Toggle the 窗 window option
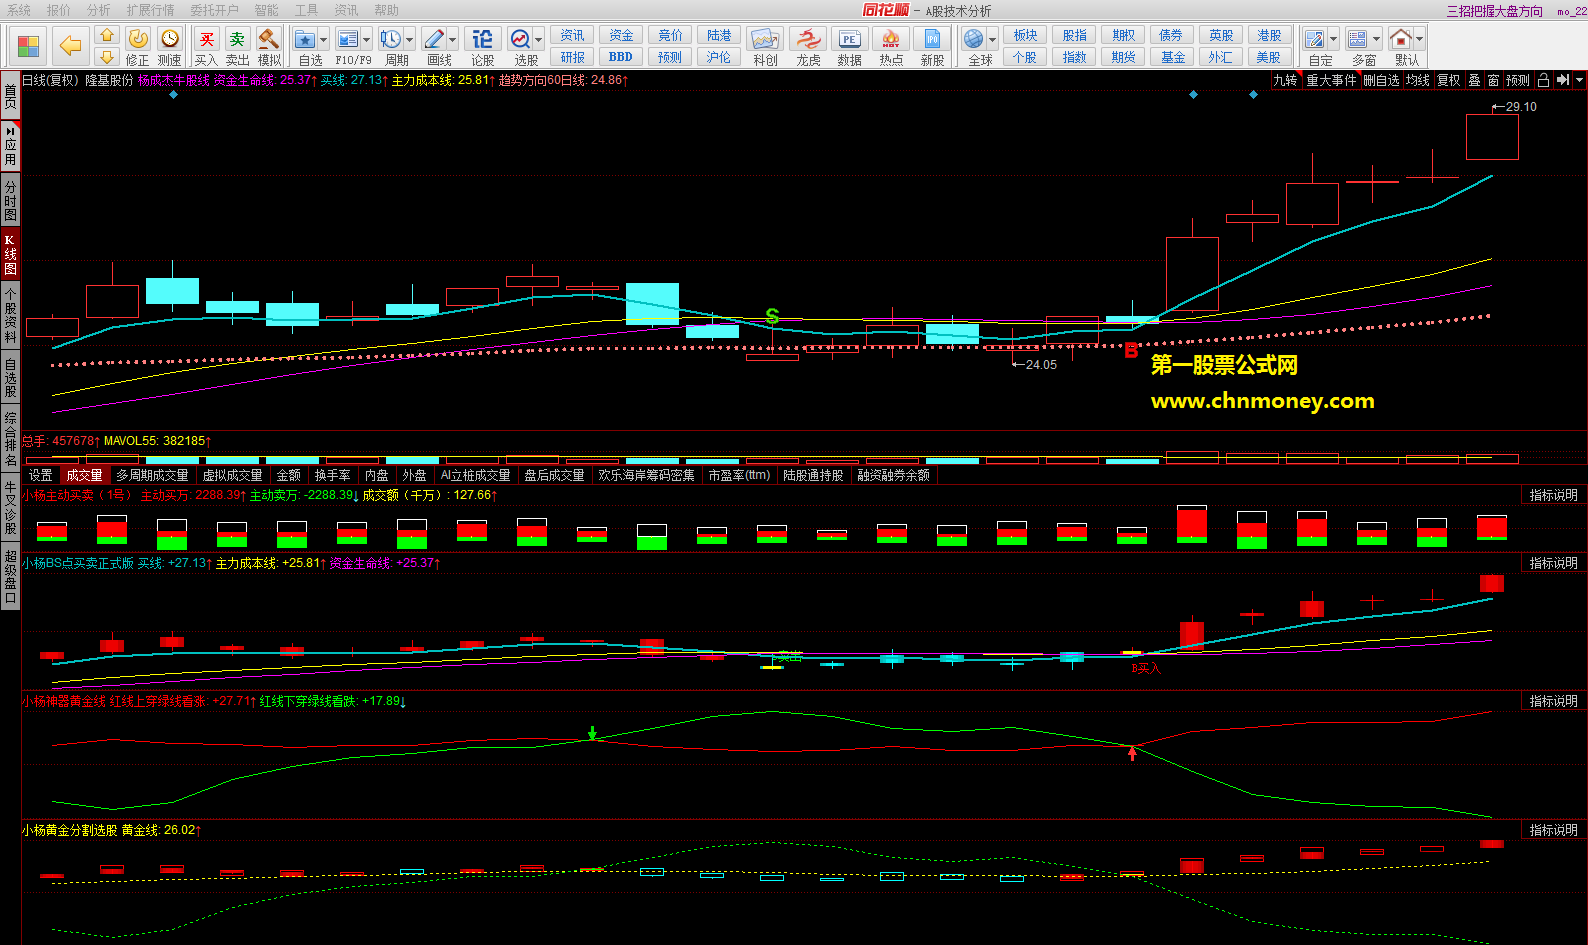The image size is (1588, 945). point(1493,80)
